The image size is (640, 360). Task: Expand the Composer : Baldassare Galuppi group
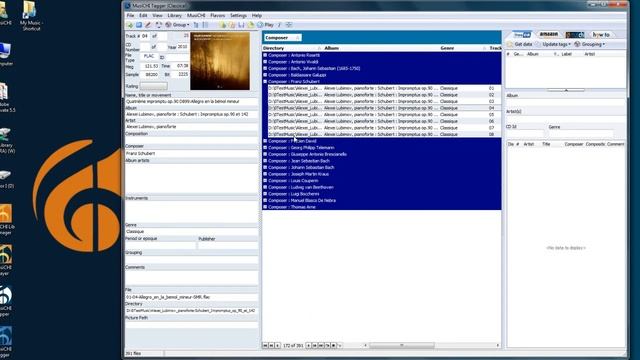tap(265, 75)
